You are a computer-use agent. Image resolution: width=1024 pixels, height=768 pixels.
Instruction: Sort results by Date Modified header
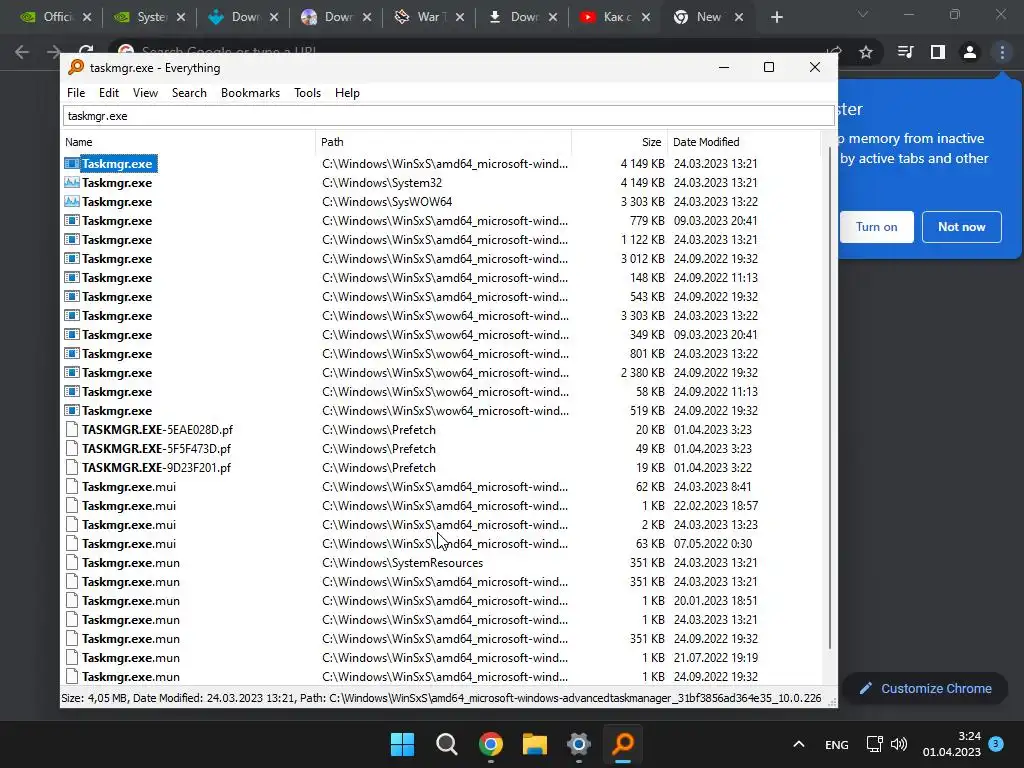pos(744,142)
